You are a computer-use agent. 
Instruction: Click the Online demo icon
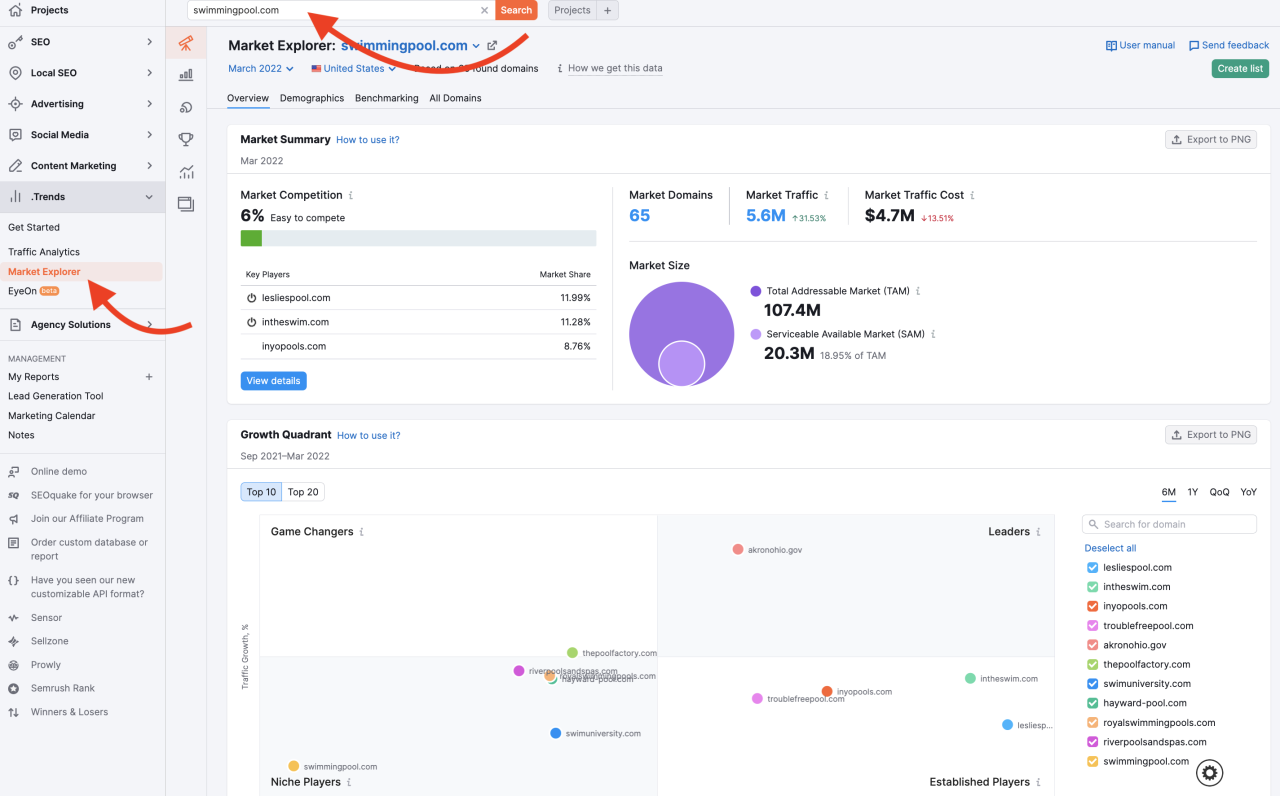click(x=14, y=471)
